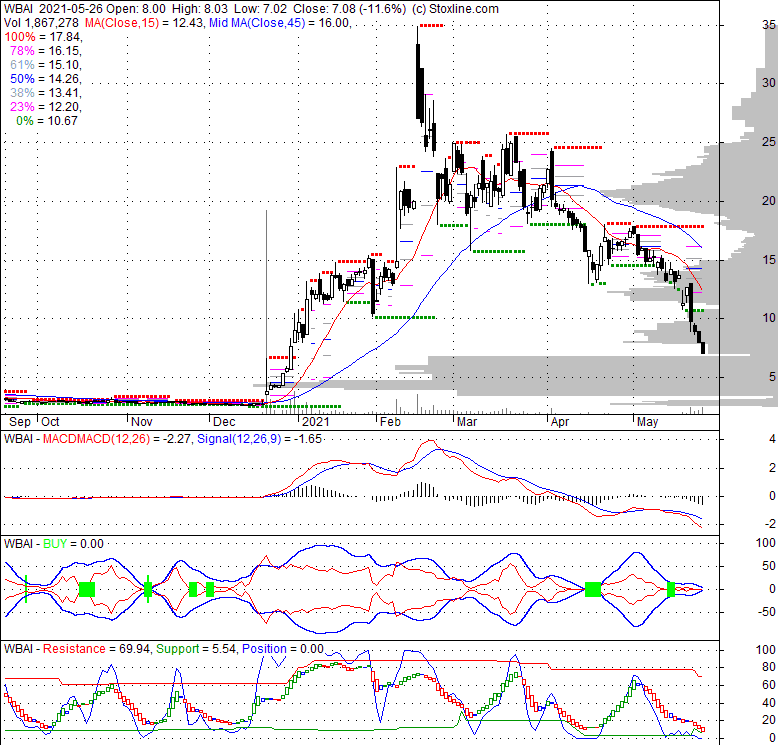Image resolution: width=780 pixels, height=745 pixels.
Task: Click the 38% = 13.41 Fibonacci level
Action: (x=45, y=93)
